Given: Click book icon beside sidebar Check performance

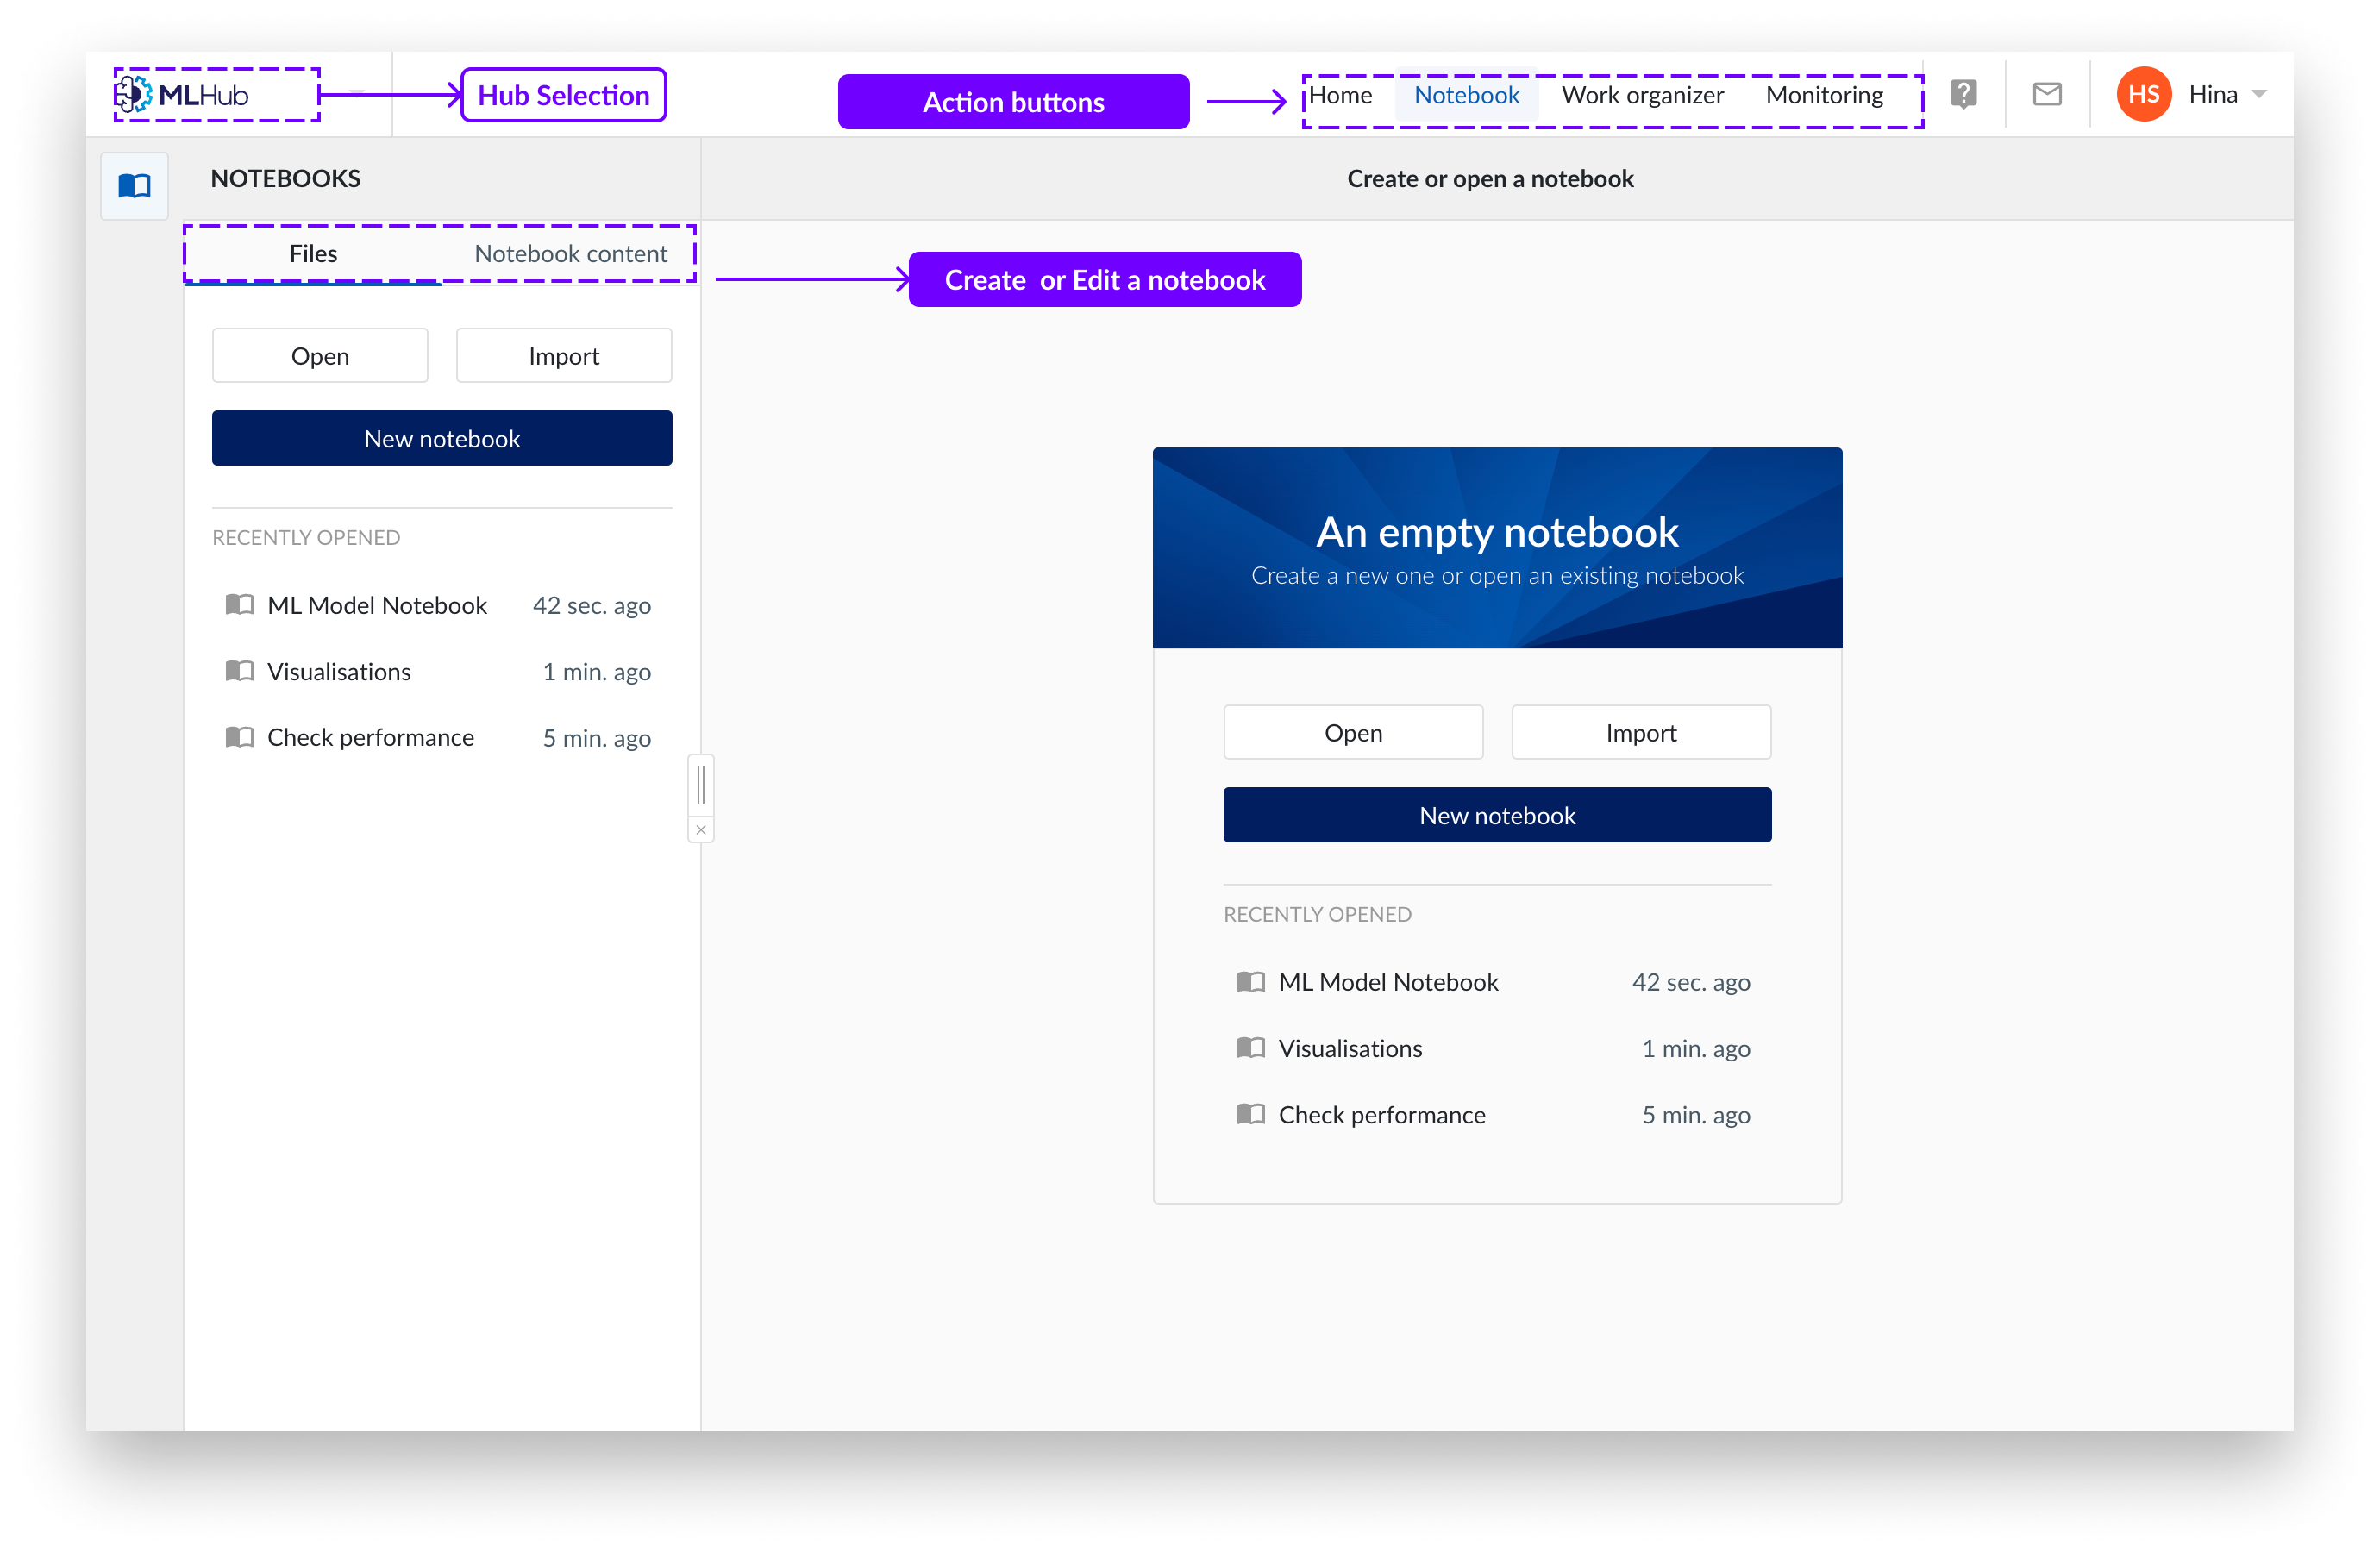Looking at the screenshot, I should coord(239,738).
